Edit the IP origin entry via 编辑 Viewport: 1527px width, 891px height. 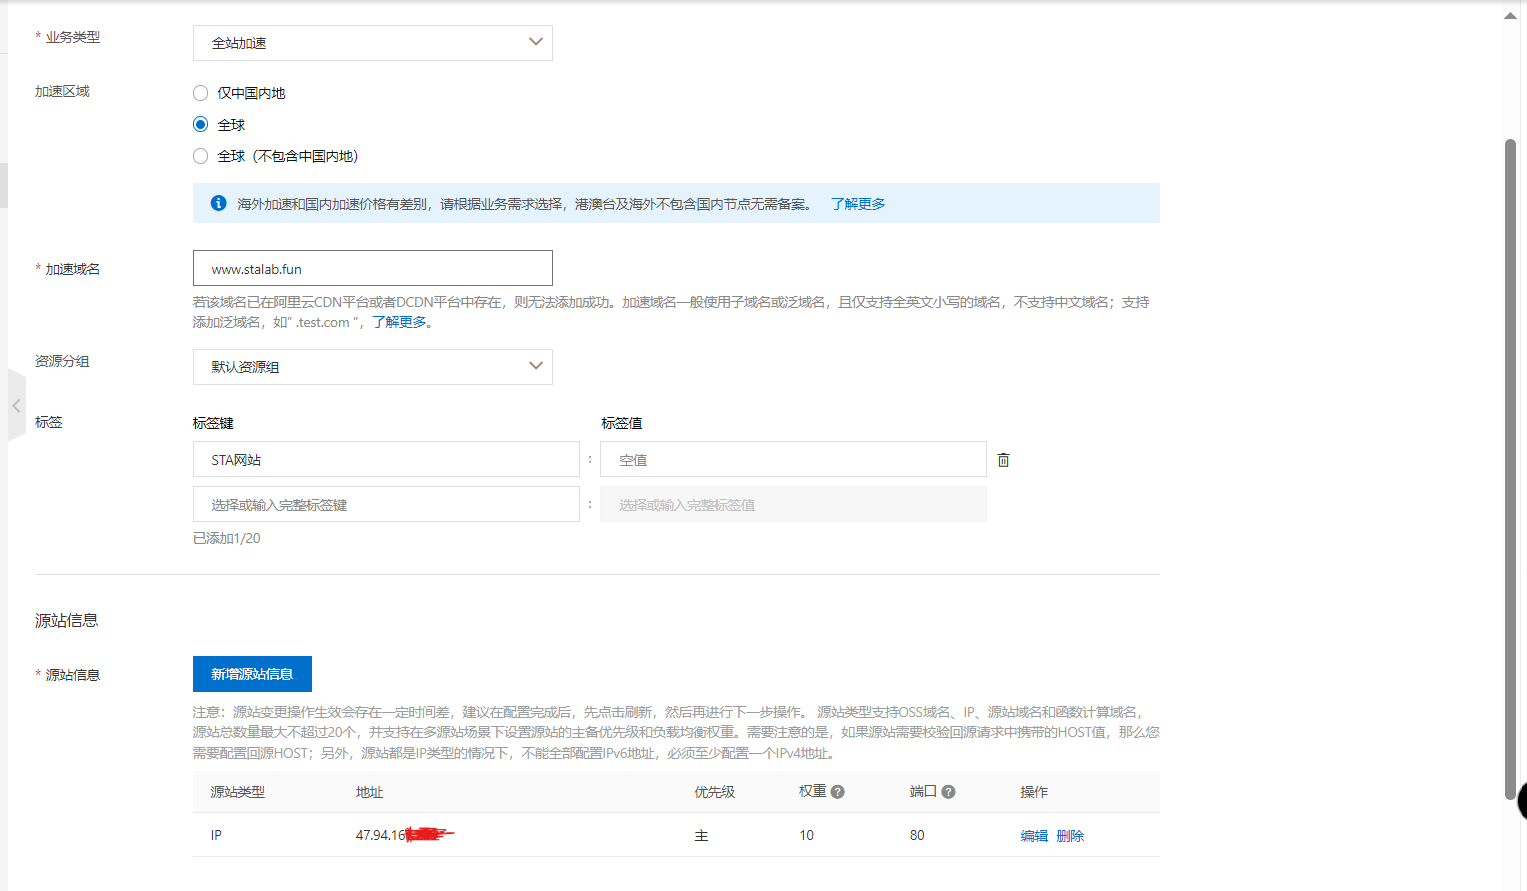[1034, 836]
